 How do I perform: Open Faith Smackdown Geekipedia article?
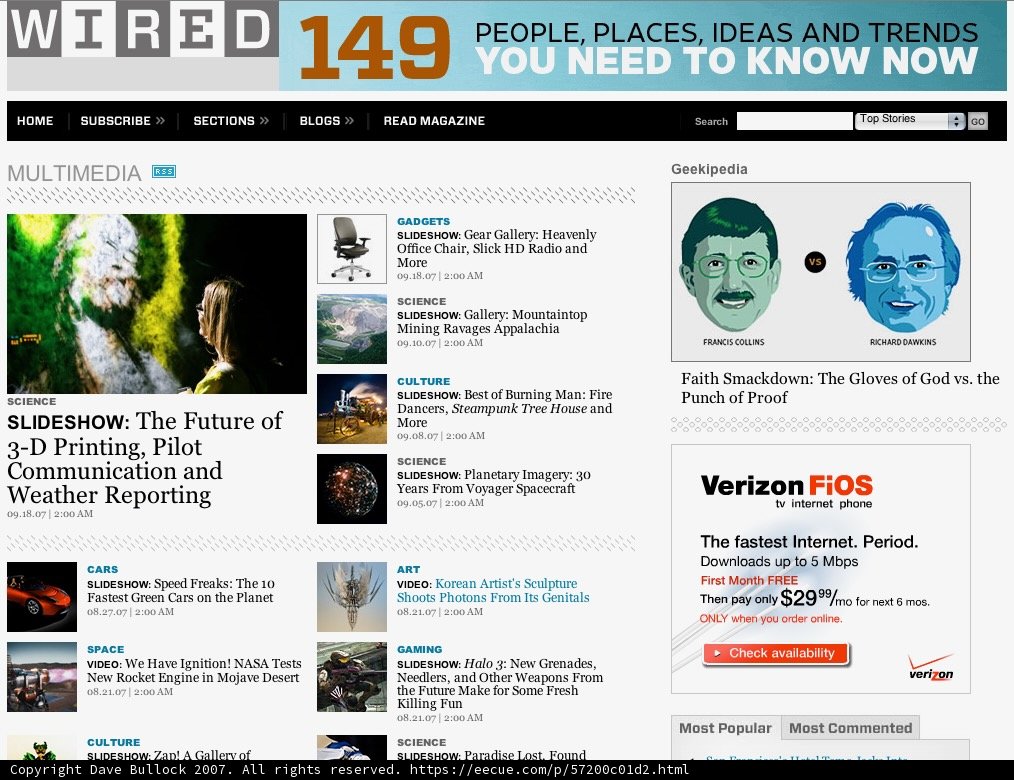pos(840,388)
